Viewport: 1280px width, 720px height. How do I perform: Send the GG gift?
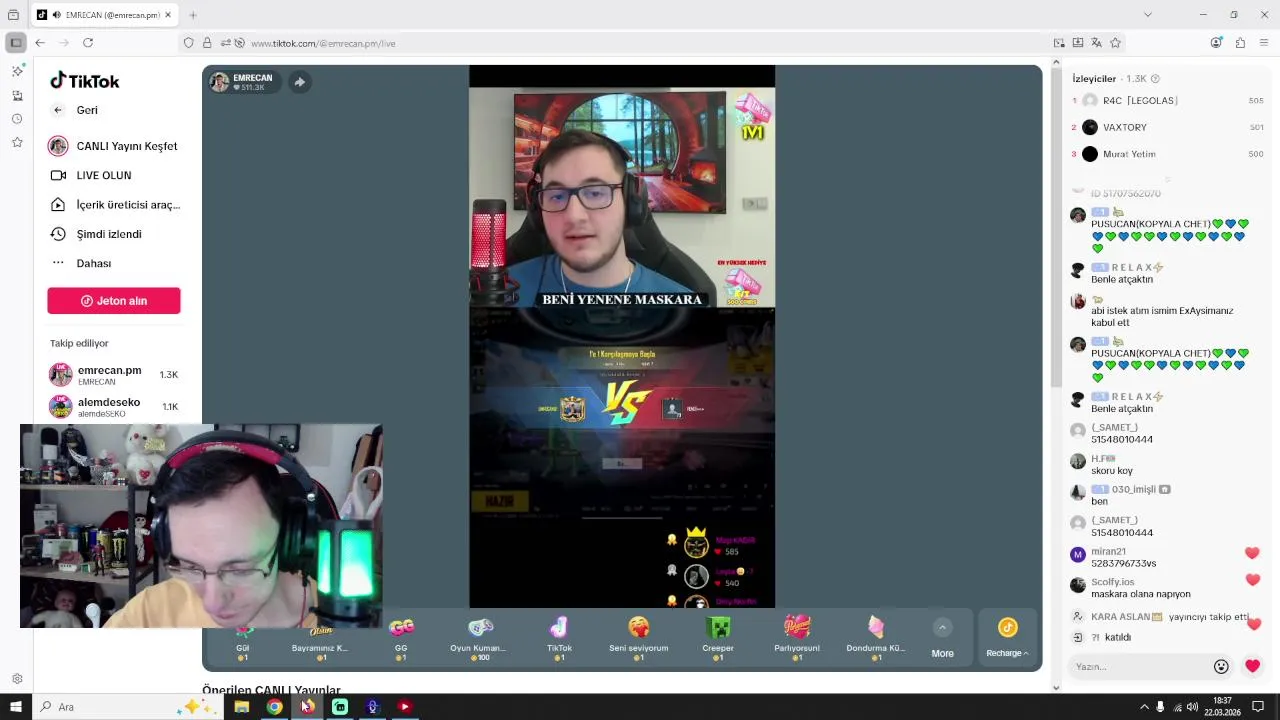pyautogui.click(x=401, y=640)
